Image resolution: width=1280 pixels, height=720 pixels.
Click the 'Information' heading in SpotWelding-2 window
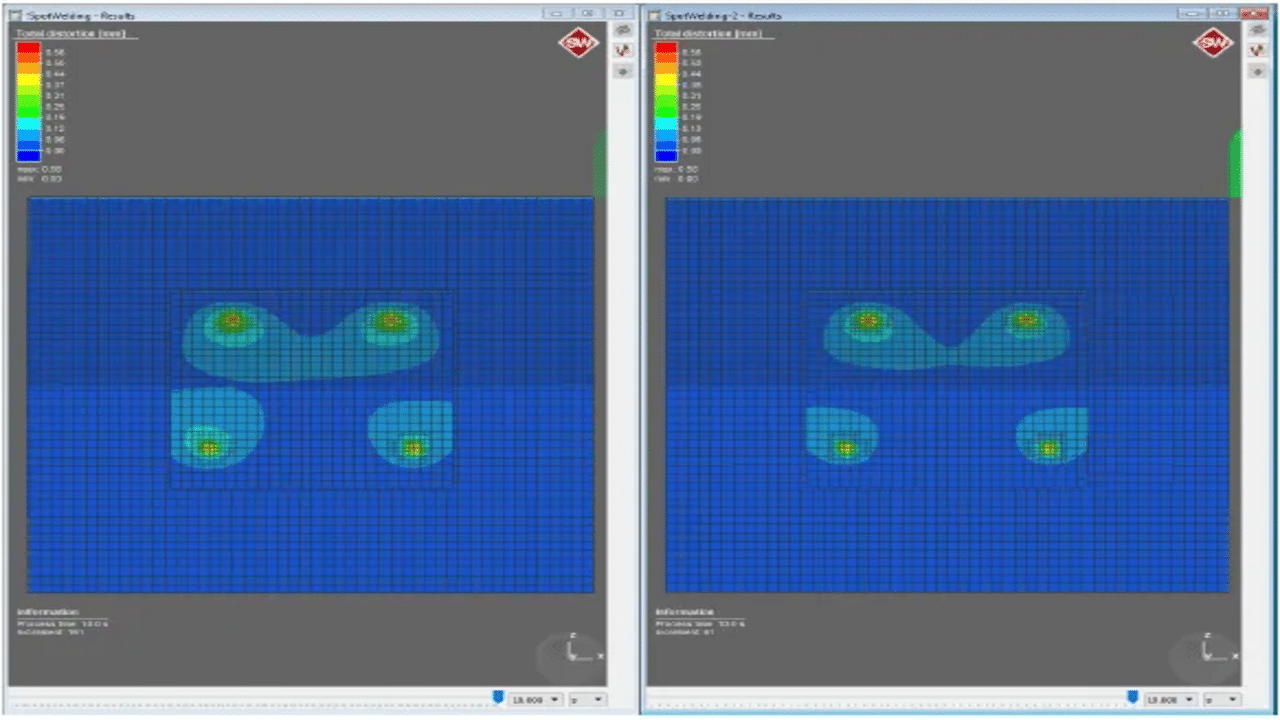pyautogui.click(x=685, y=611)
